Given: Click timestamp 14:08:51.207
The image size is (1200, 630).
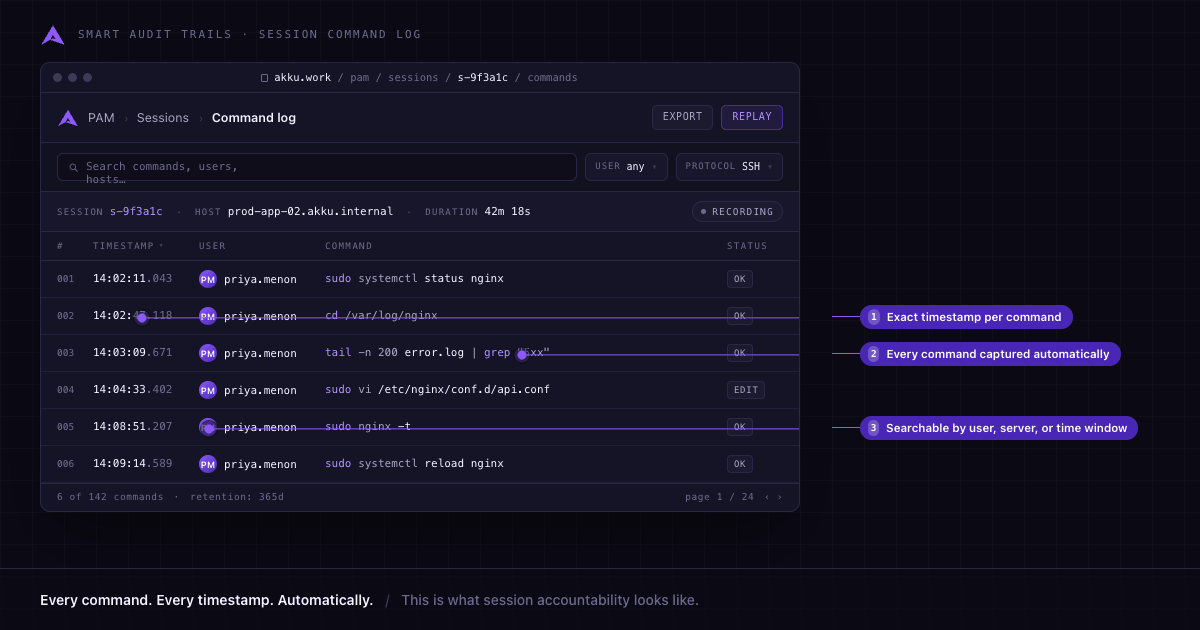Looking at the screenshot, I should tap(133, 427).
